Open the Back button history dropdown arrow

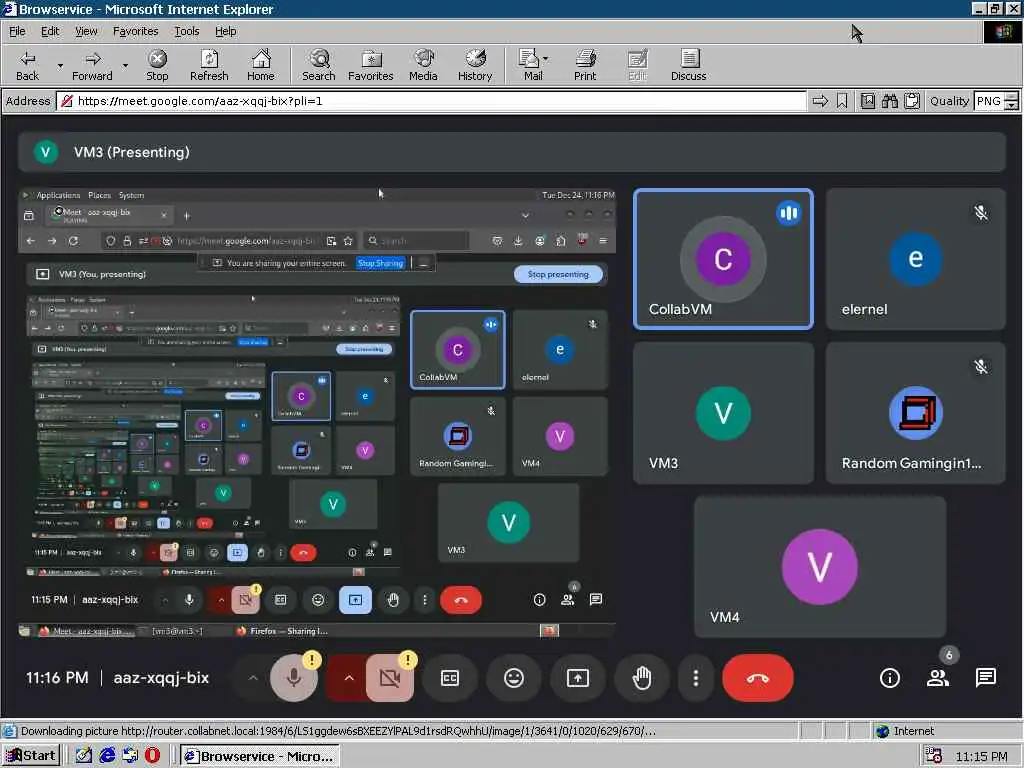point(60,65)
